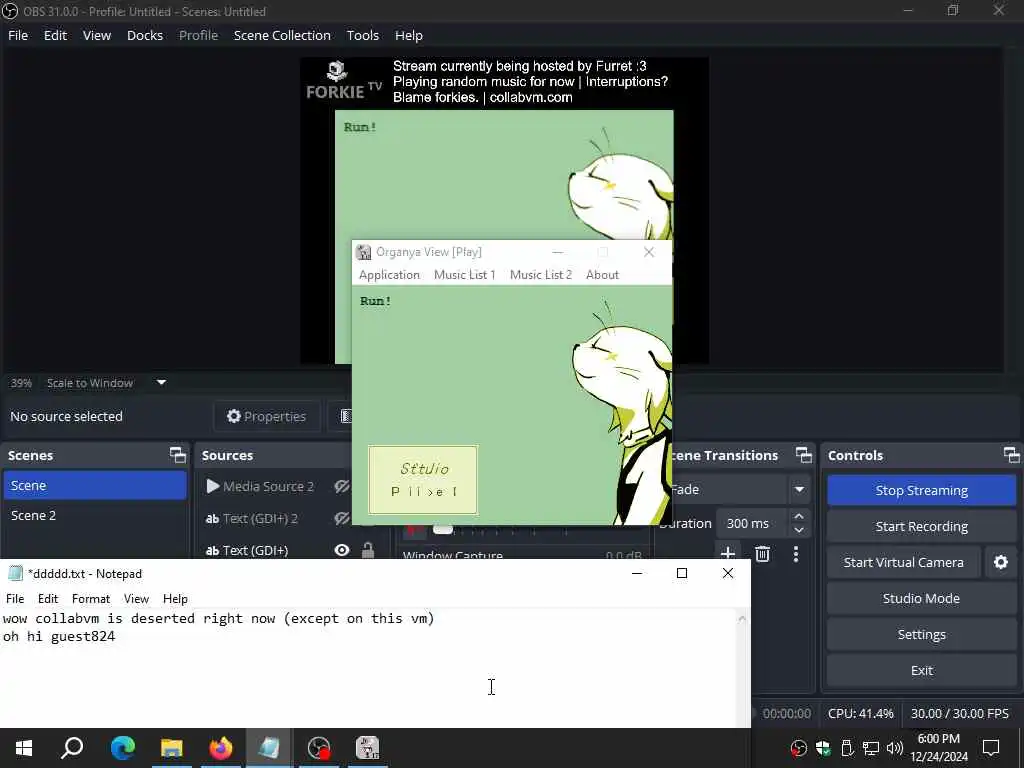This screenshot has width=1024, height=768.
Task: Decrease transition duration stepper
Action: pos(799,530)
